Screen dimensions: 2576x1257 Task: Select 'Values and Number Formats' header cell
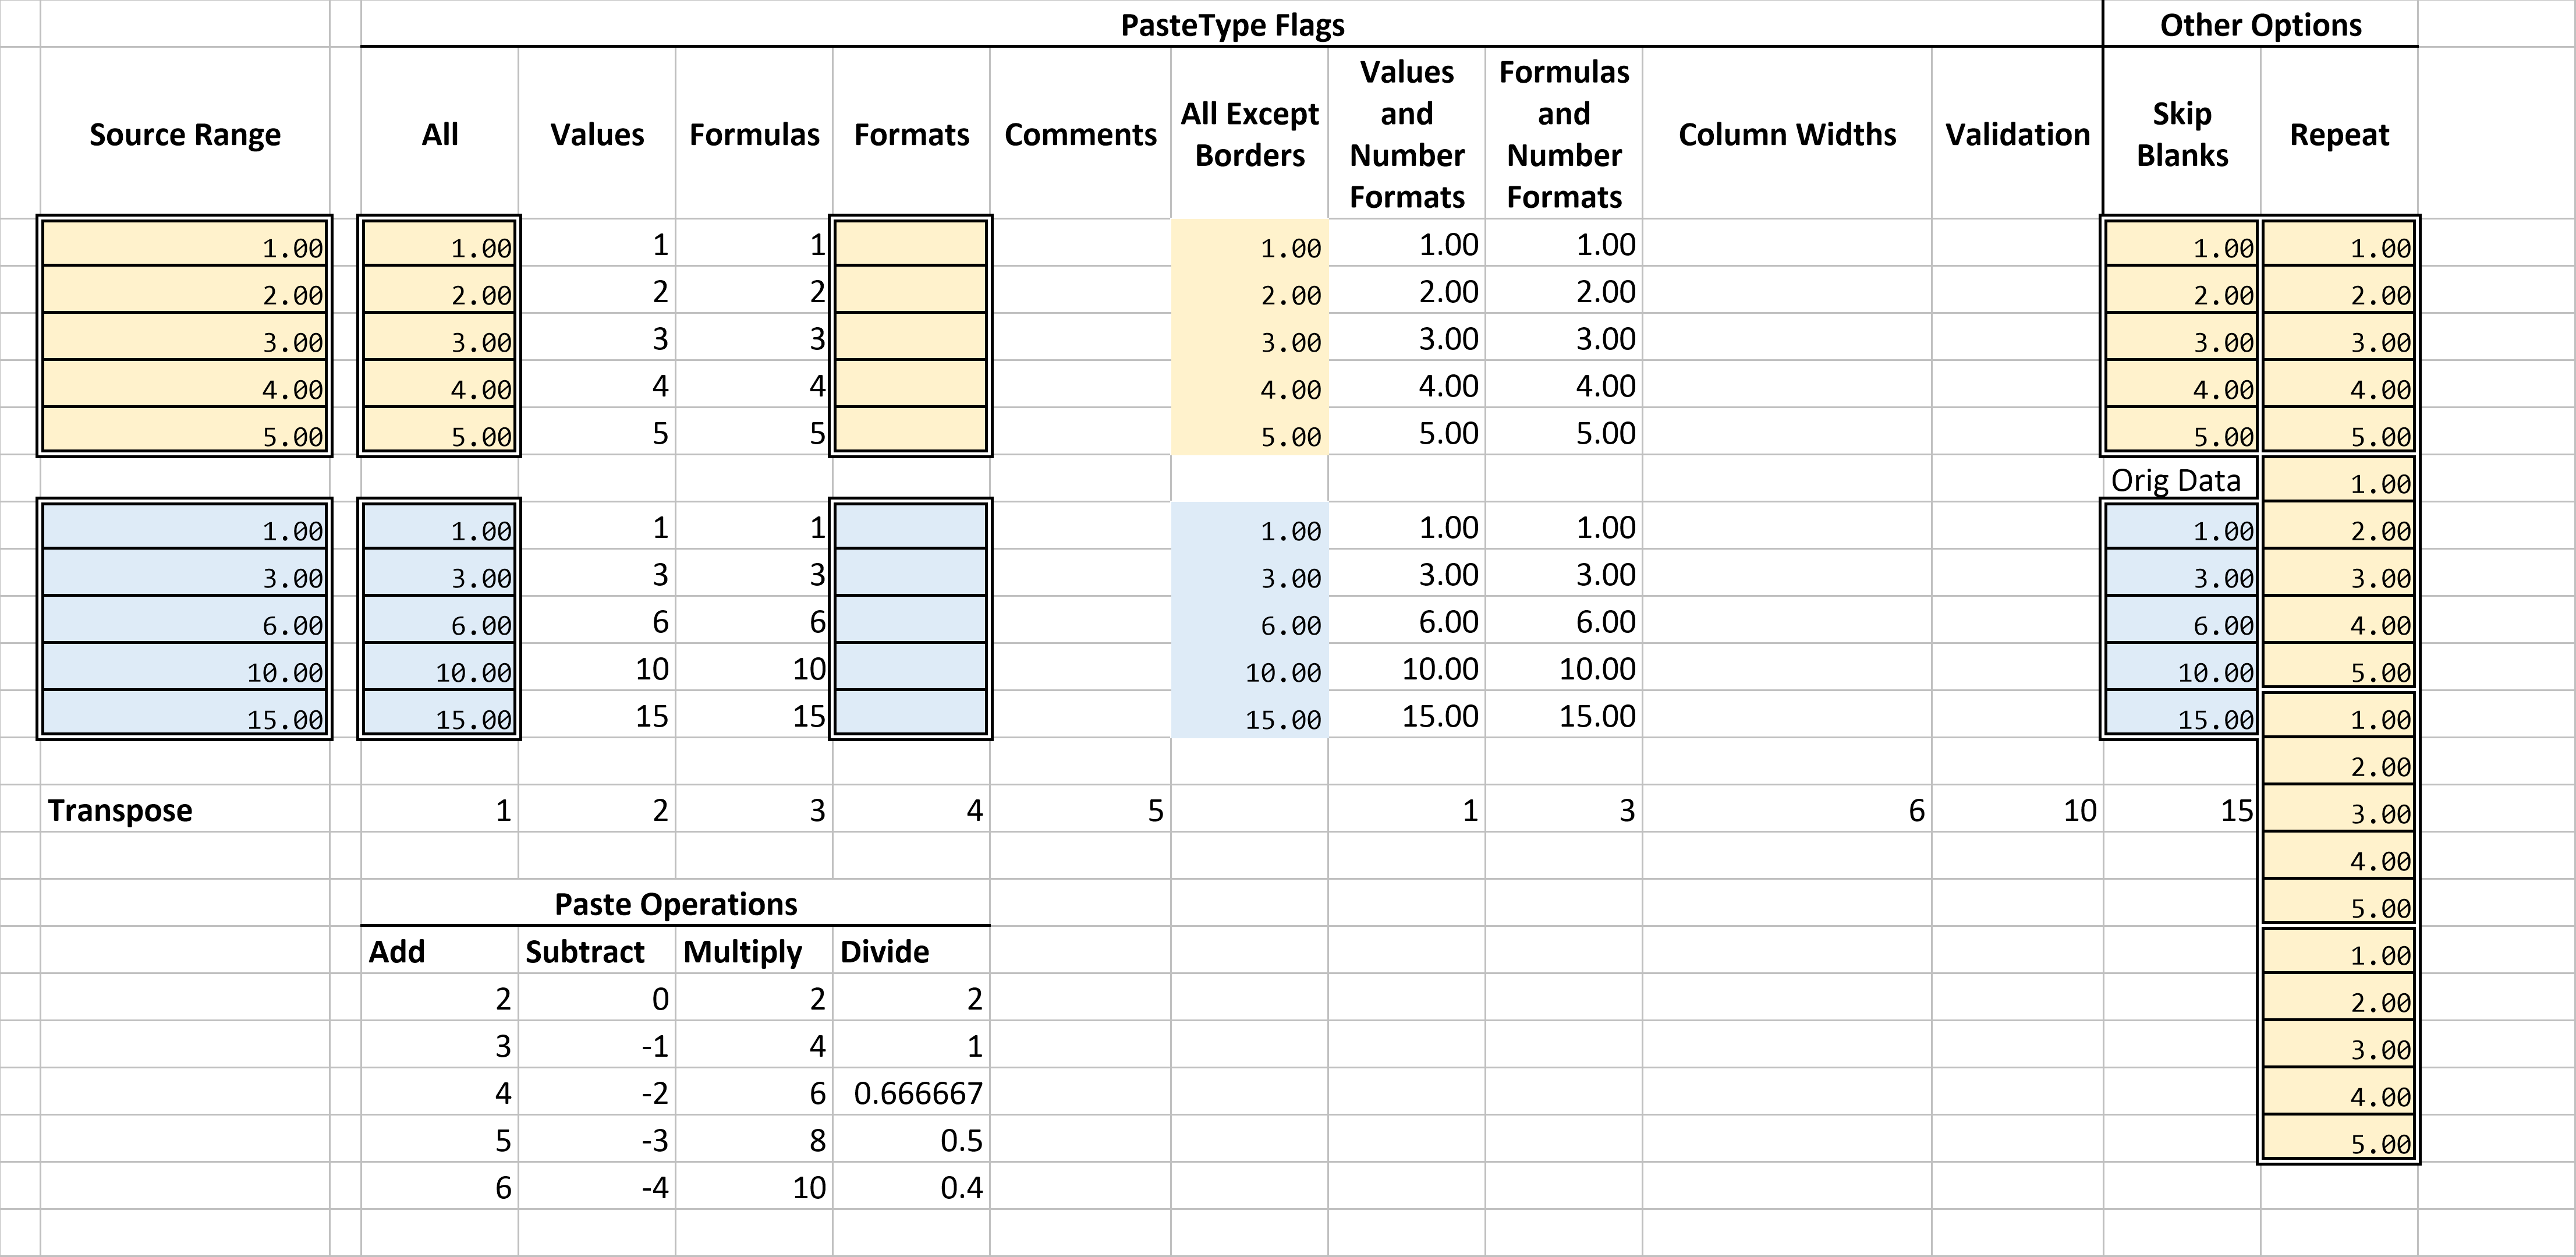click(x=1407, y=134)
